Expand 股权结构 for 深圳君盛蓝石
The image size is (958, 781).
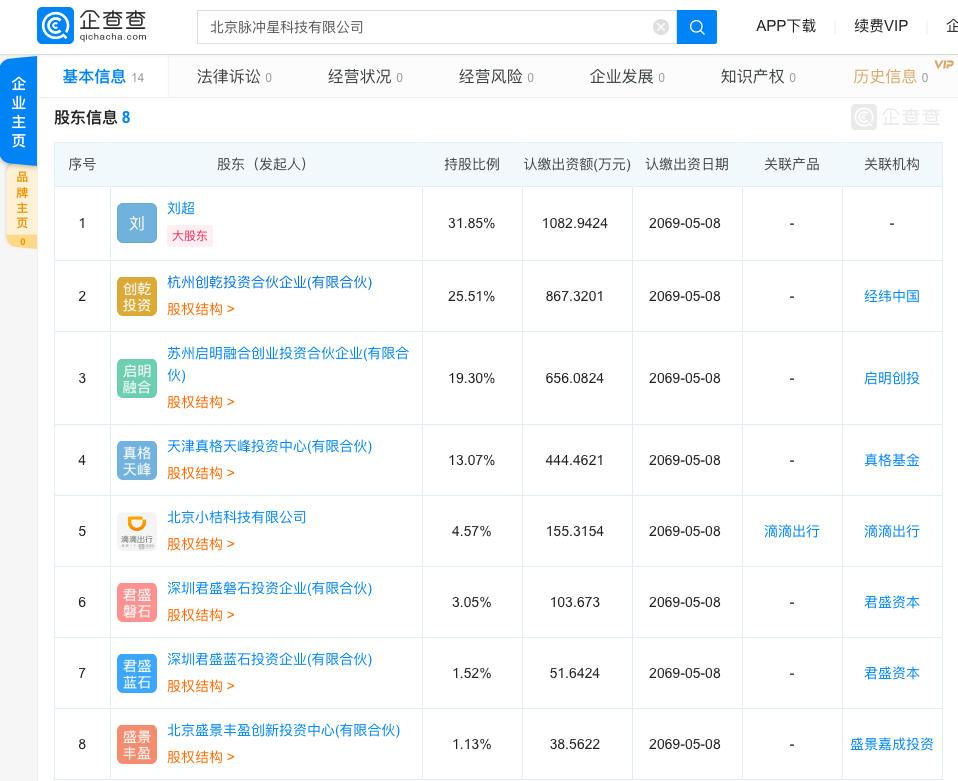(201, 686)
